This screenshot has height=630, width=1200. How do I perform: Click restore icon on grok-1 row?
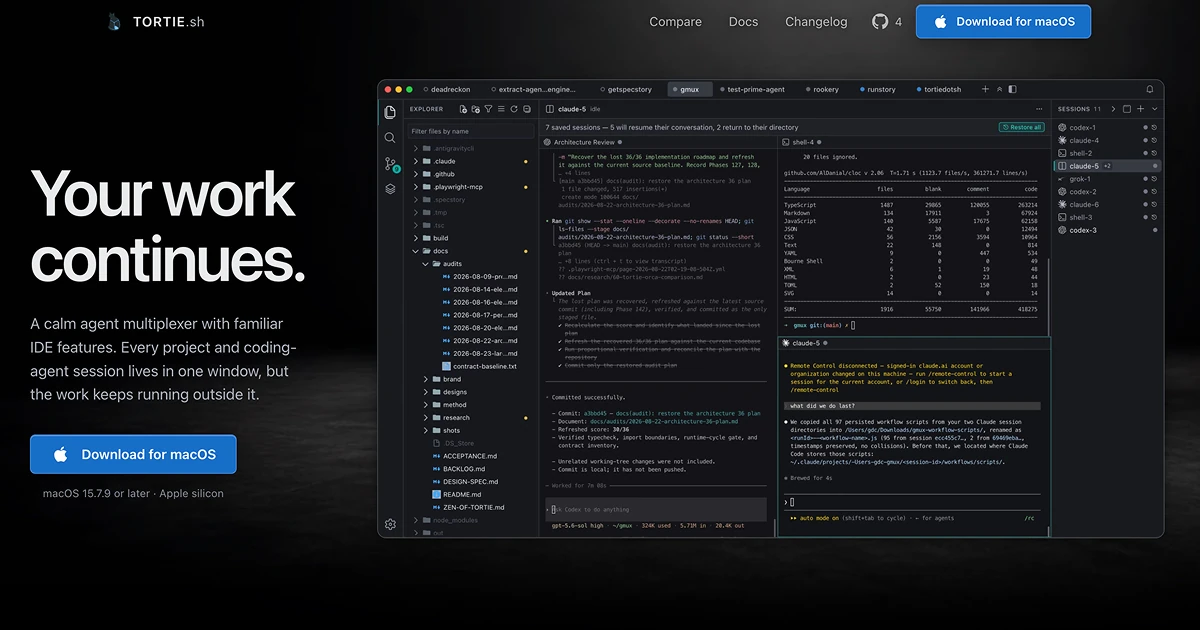tap(1154, 179)
